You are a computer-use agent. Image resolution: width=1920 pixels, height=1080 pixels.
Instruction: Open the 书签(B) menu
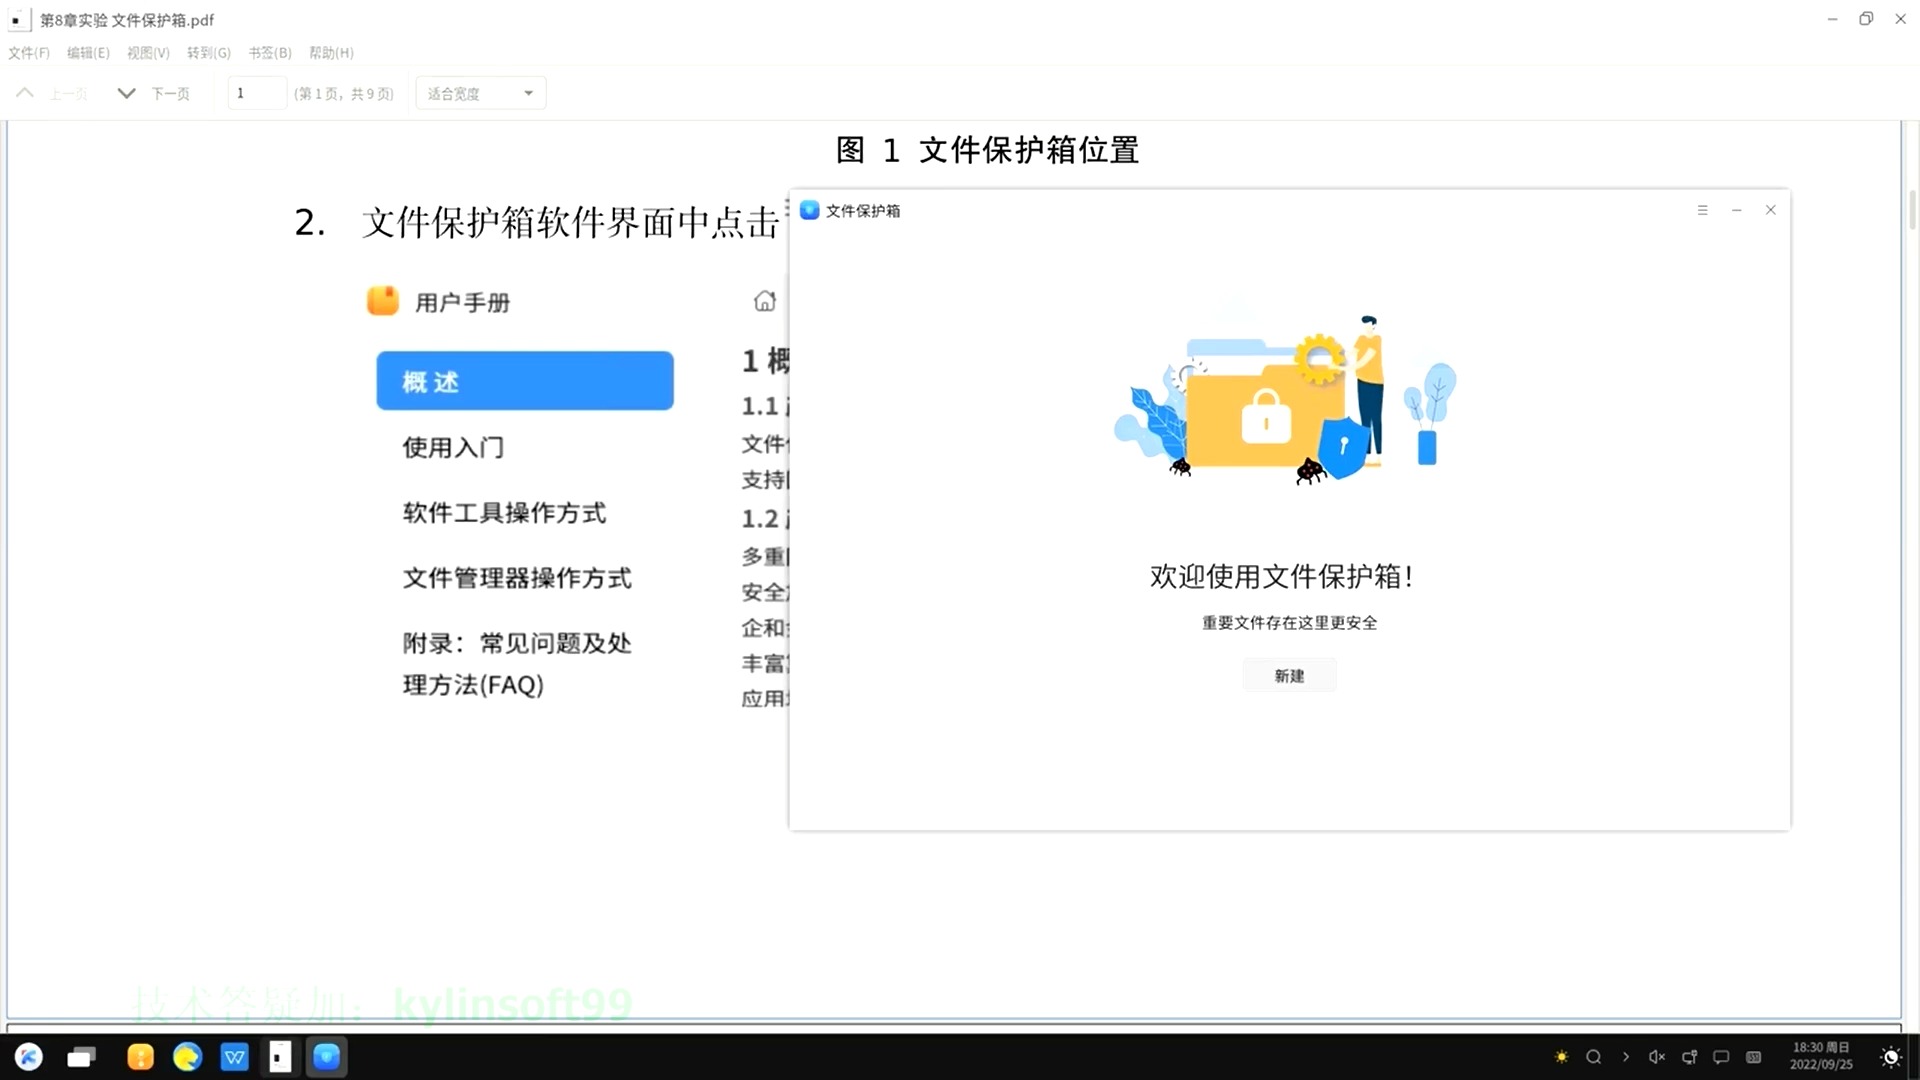pos(269,52)
